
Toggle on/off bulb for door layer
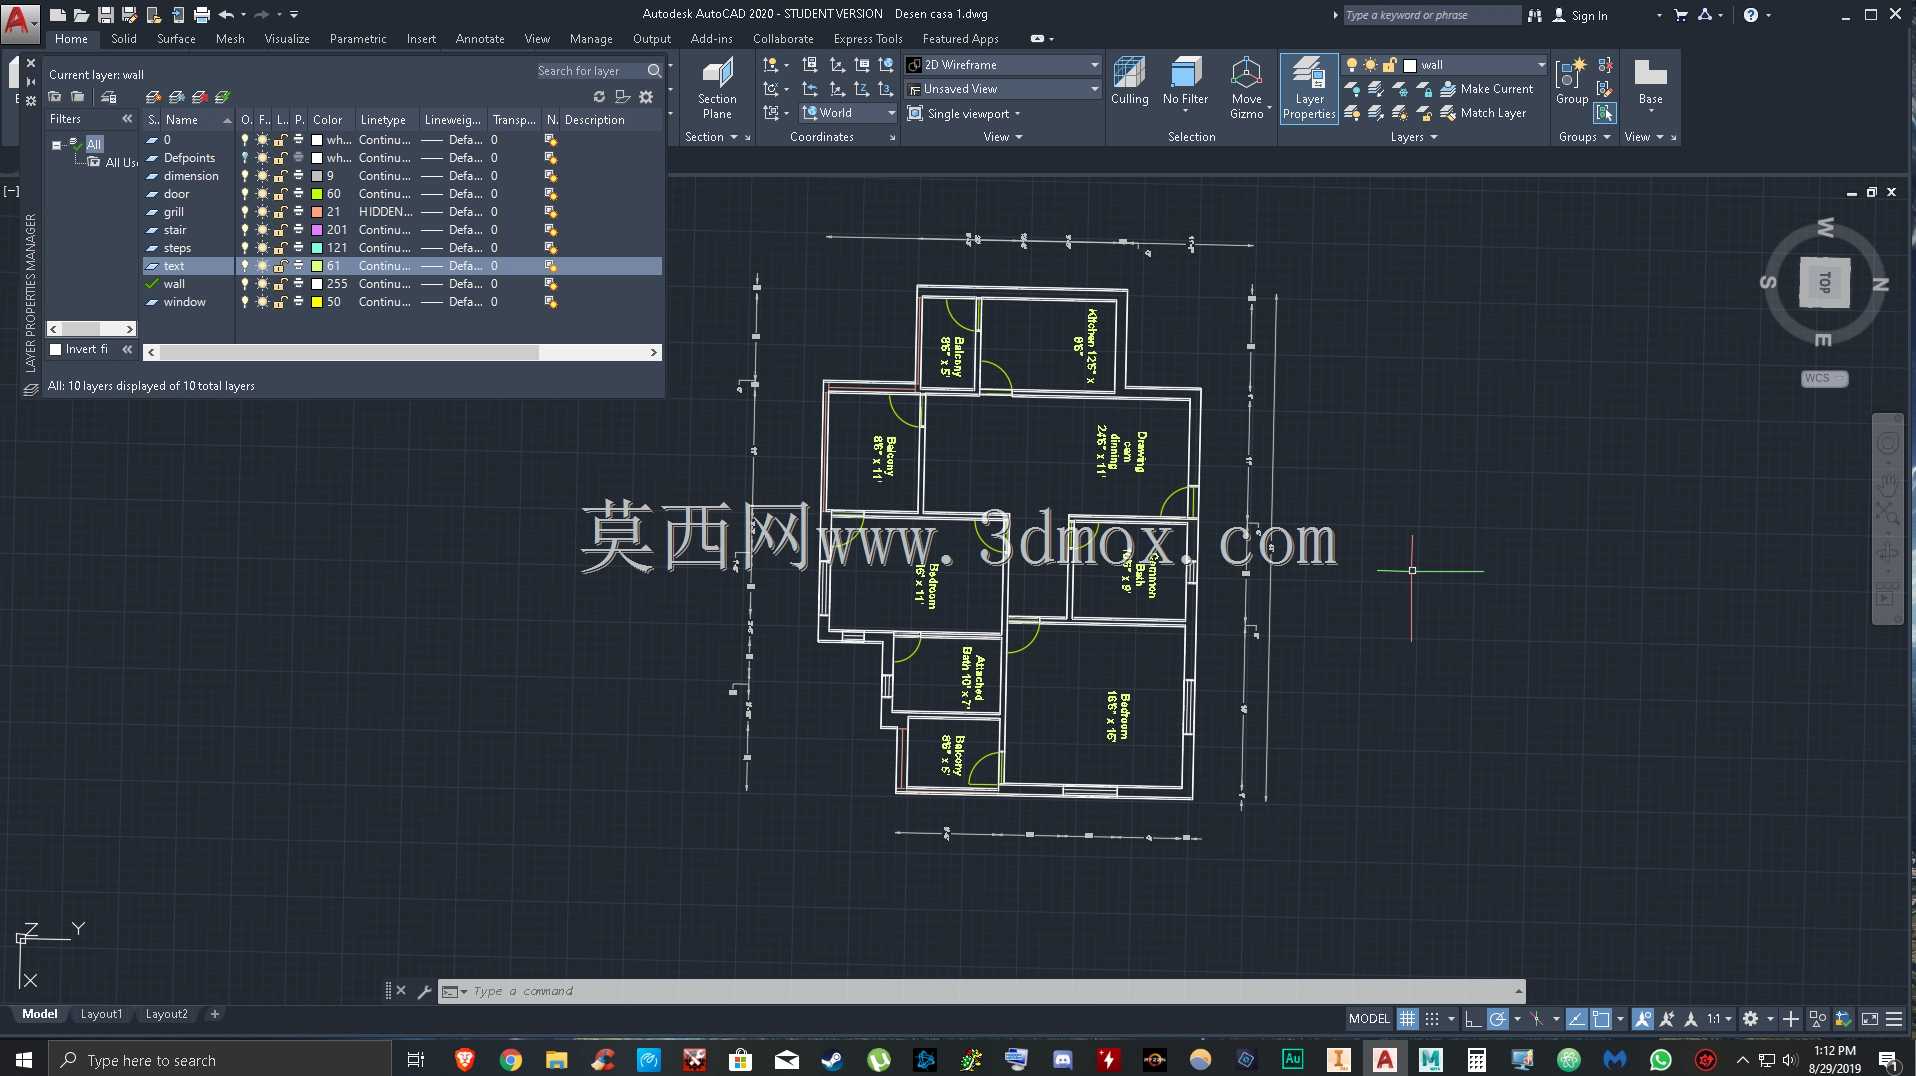coord(244,194)
